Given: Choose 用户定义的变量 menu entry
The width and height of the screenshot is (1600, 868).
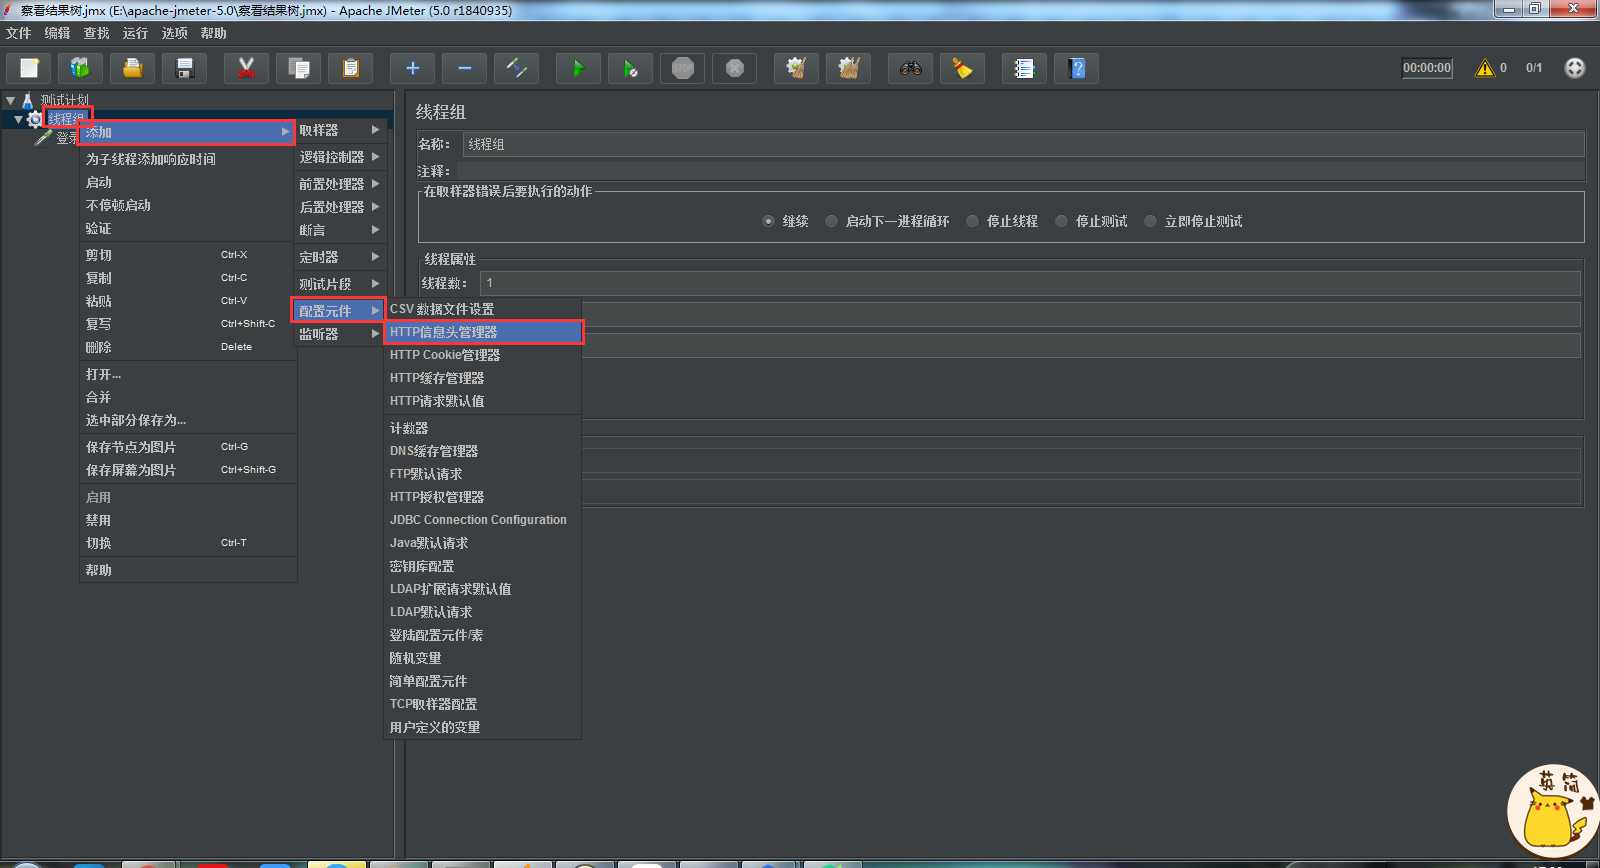Looking at the screenshot, I should coord(483,727).
